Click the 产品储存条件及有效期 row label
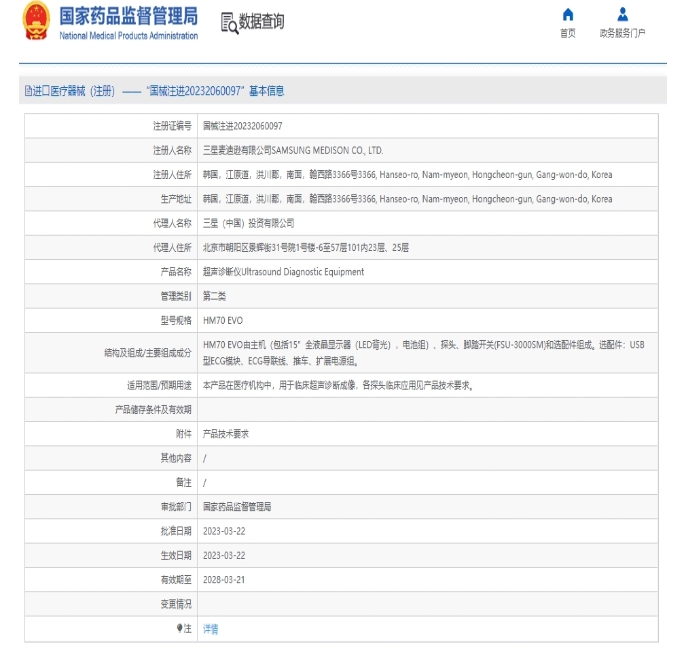This screenshot has width=673, height=646. tap(153, 409)
